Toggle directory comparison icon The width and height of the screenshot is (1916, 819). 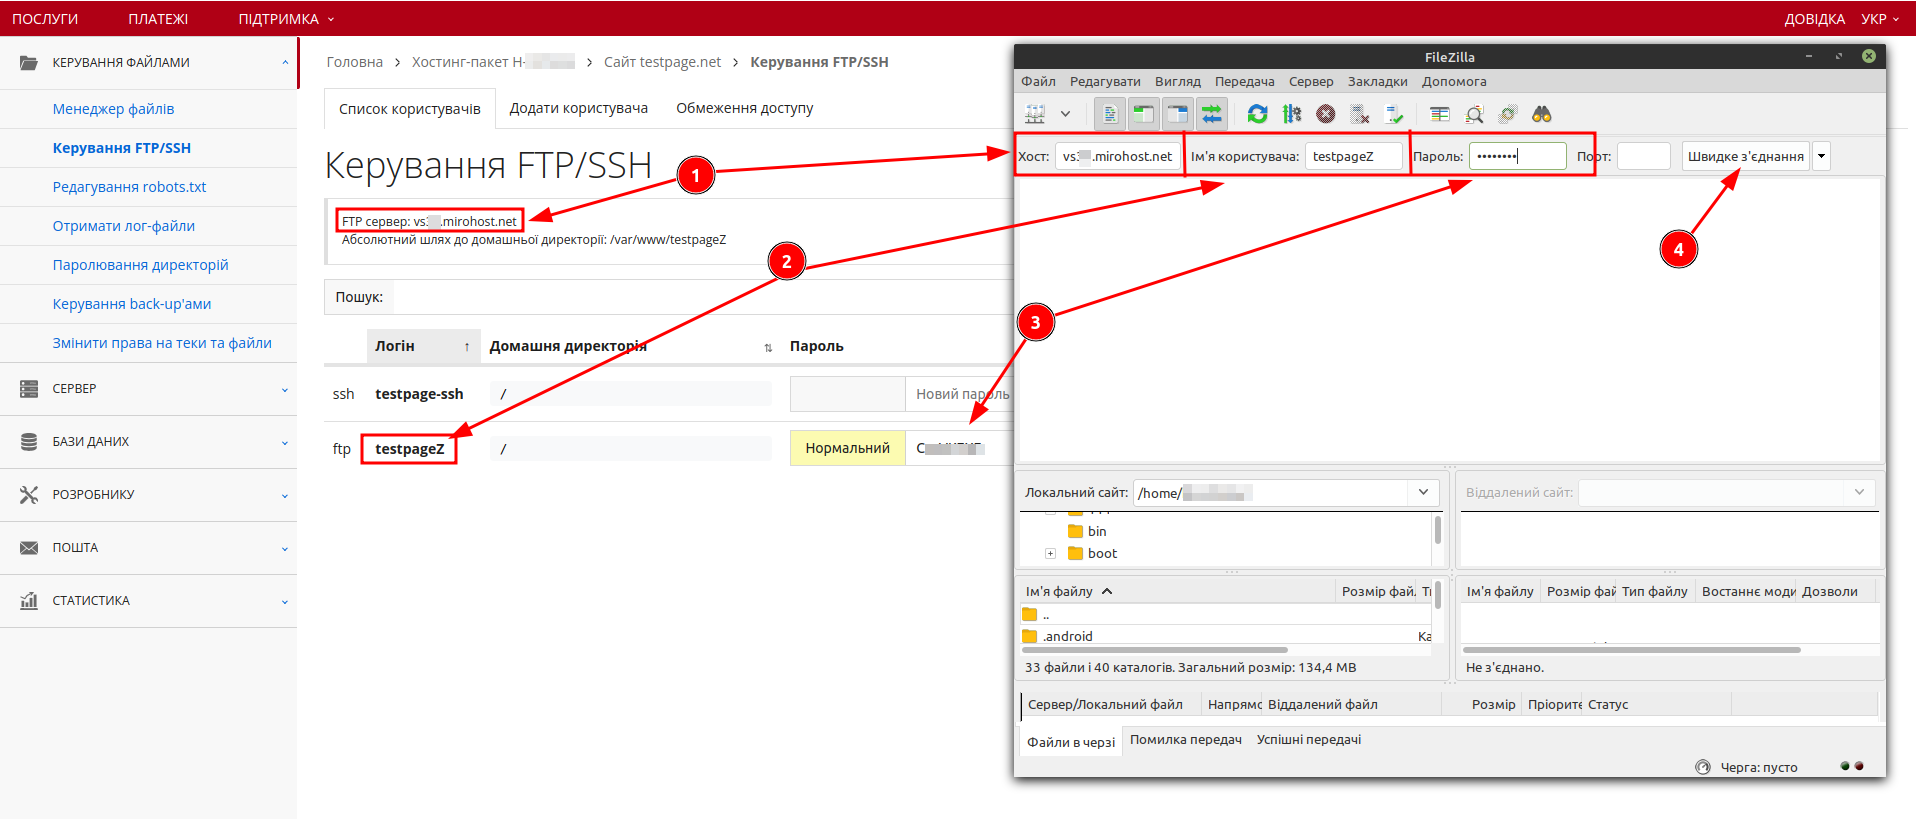[x=1474, y=114]
